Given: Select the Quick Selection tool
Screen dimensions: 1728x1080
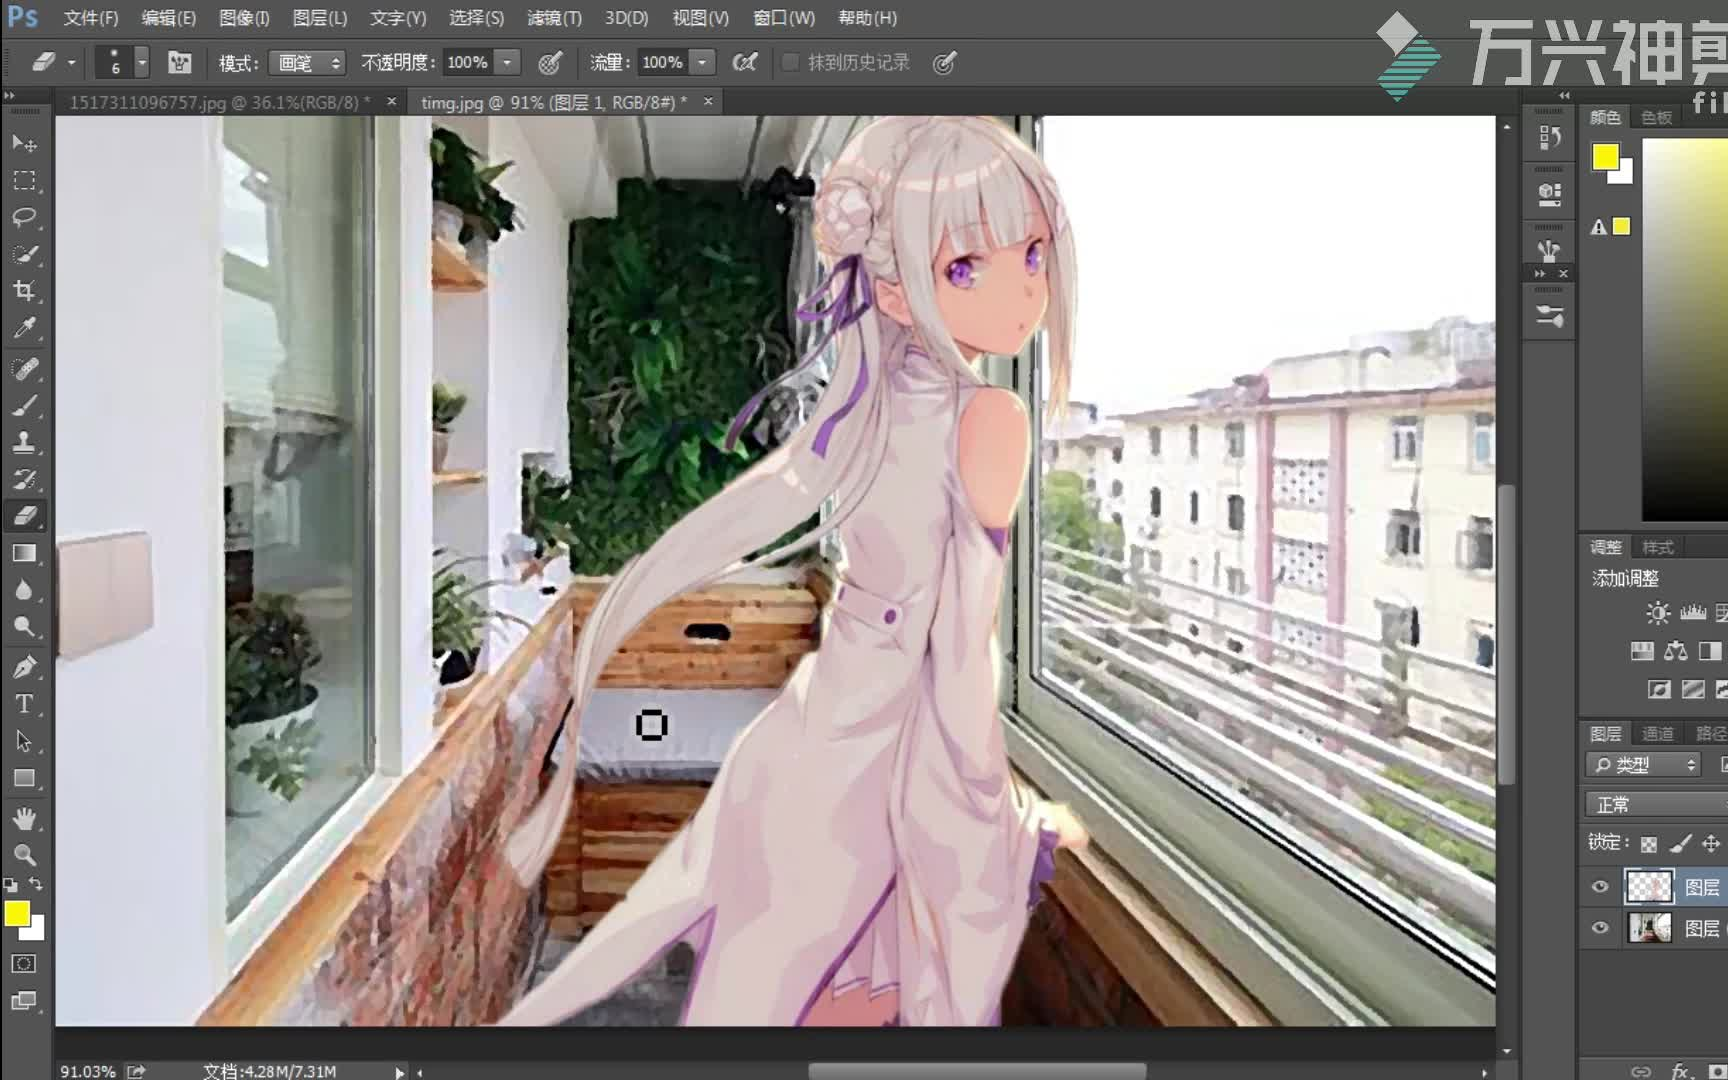Looking at the screenshot, I should (x=24, y=254).
